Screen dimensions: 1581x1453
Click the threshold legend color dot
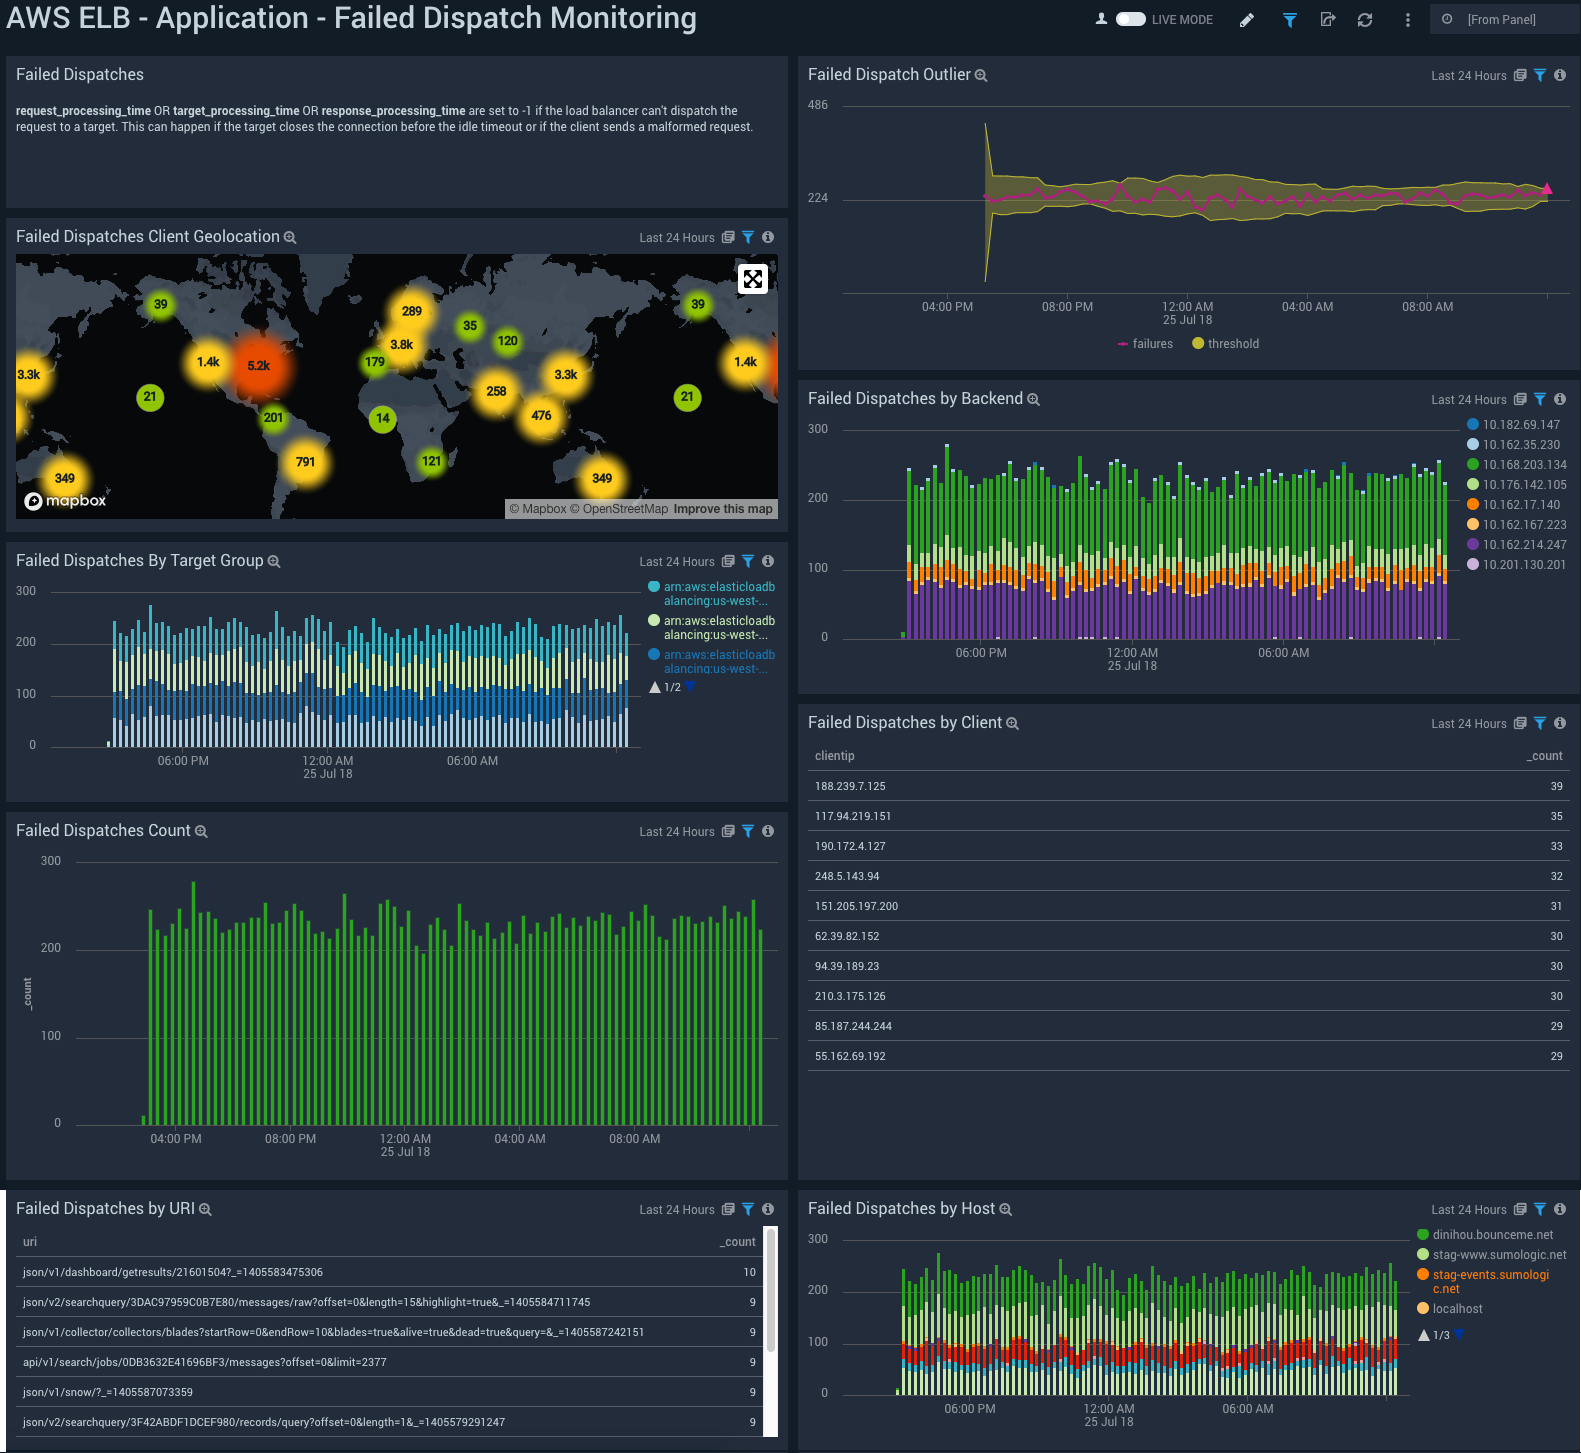tap(1198, 344)
